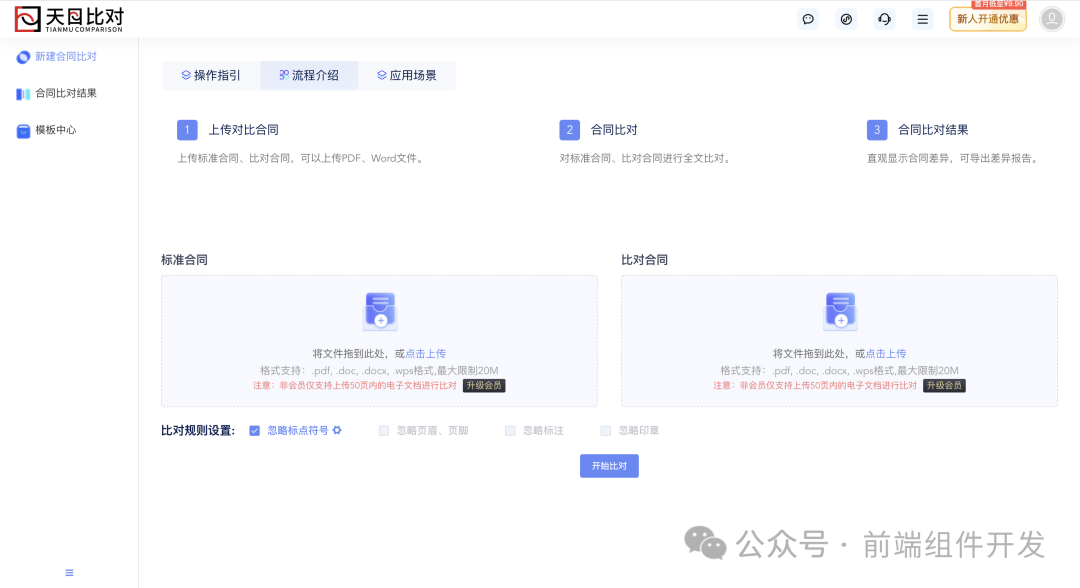
Task: Click the 比对合同 upload drop area
Action: (x=840, y=341)
